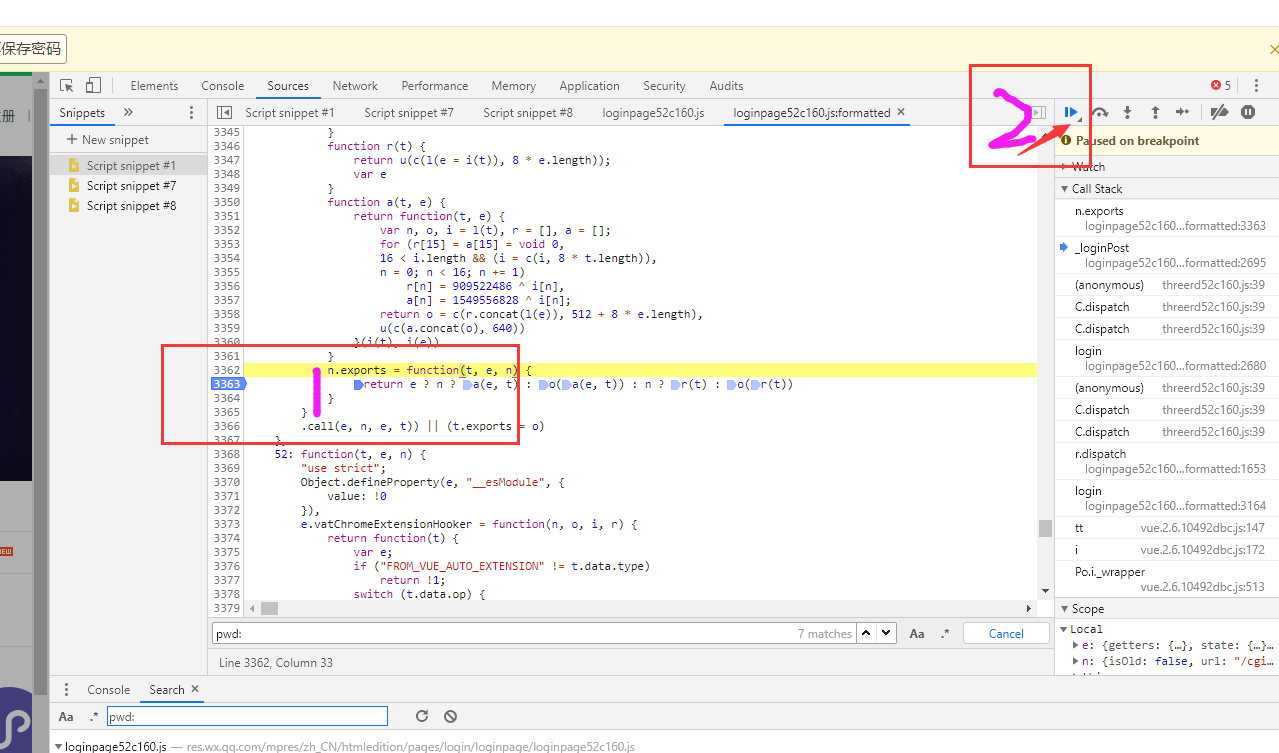Image resolution: width=1279 pixels, height=753 pixels.
Task: Open the loginpage52c160.js editor tab
Action: pos(653,113)
